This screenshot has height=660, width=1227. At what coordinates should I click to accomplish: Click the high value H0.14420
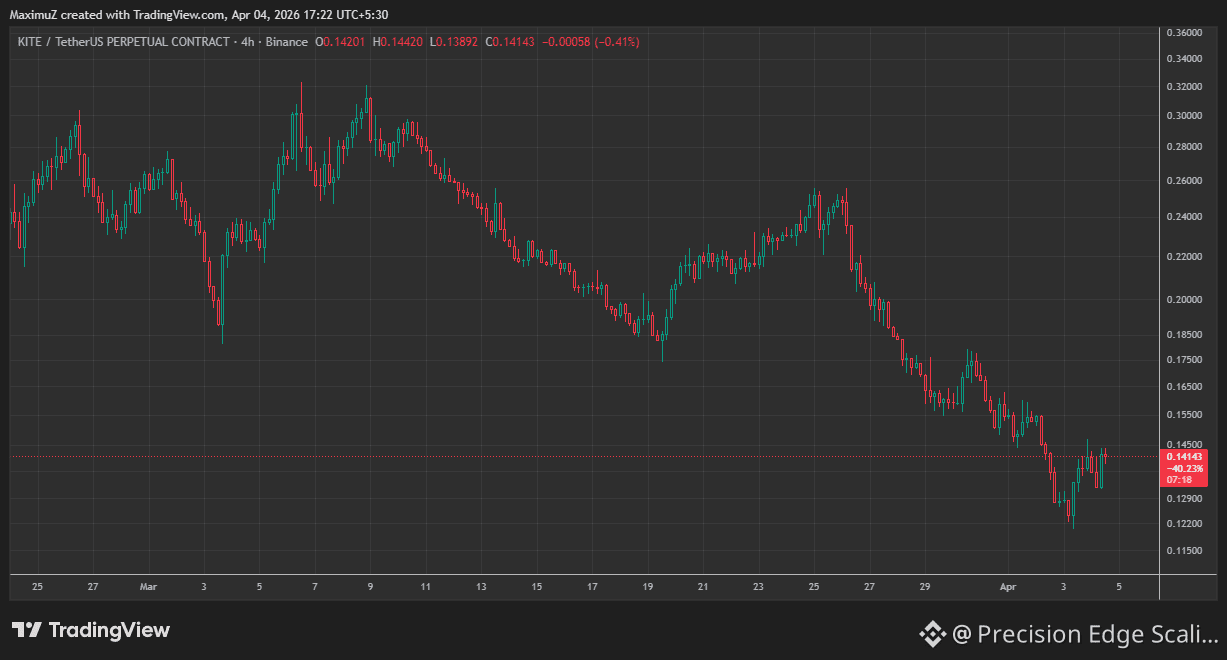click(398, 42)
